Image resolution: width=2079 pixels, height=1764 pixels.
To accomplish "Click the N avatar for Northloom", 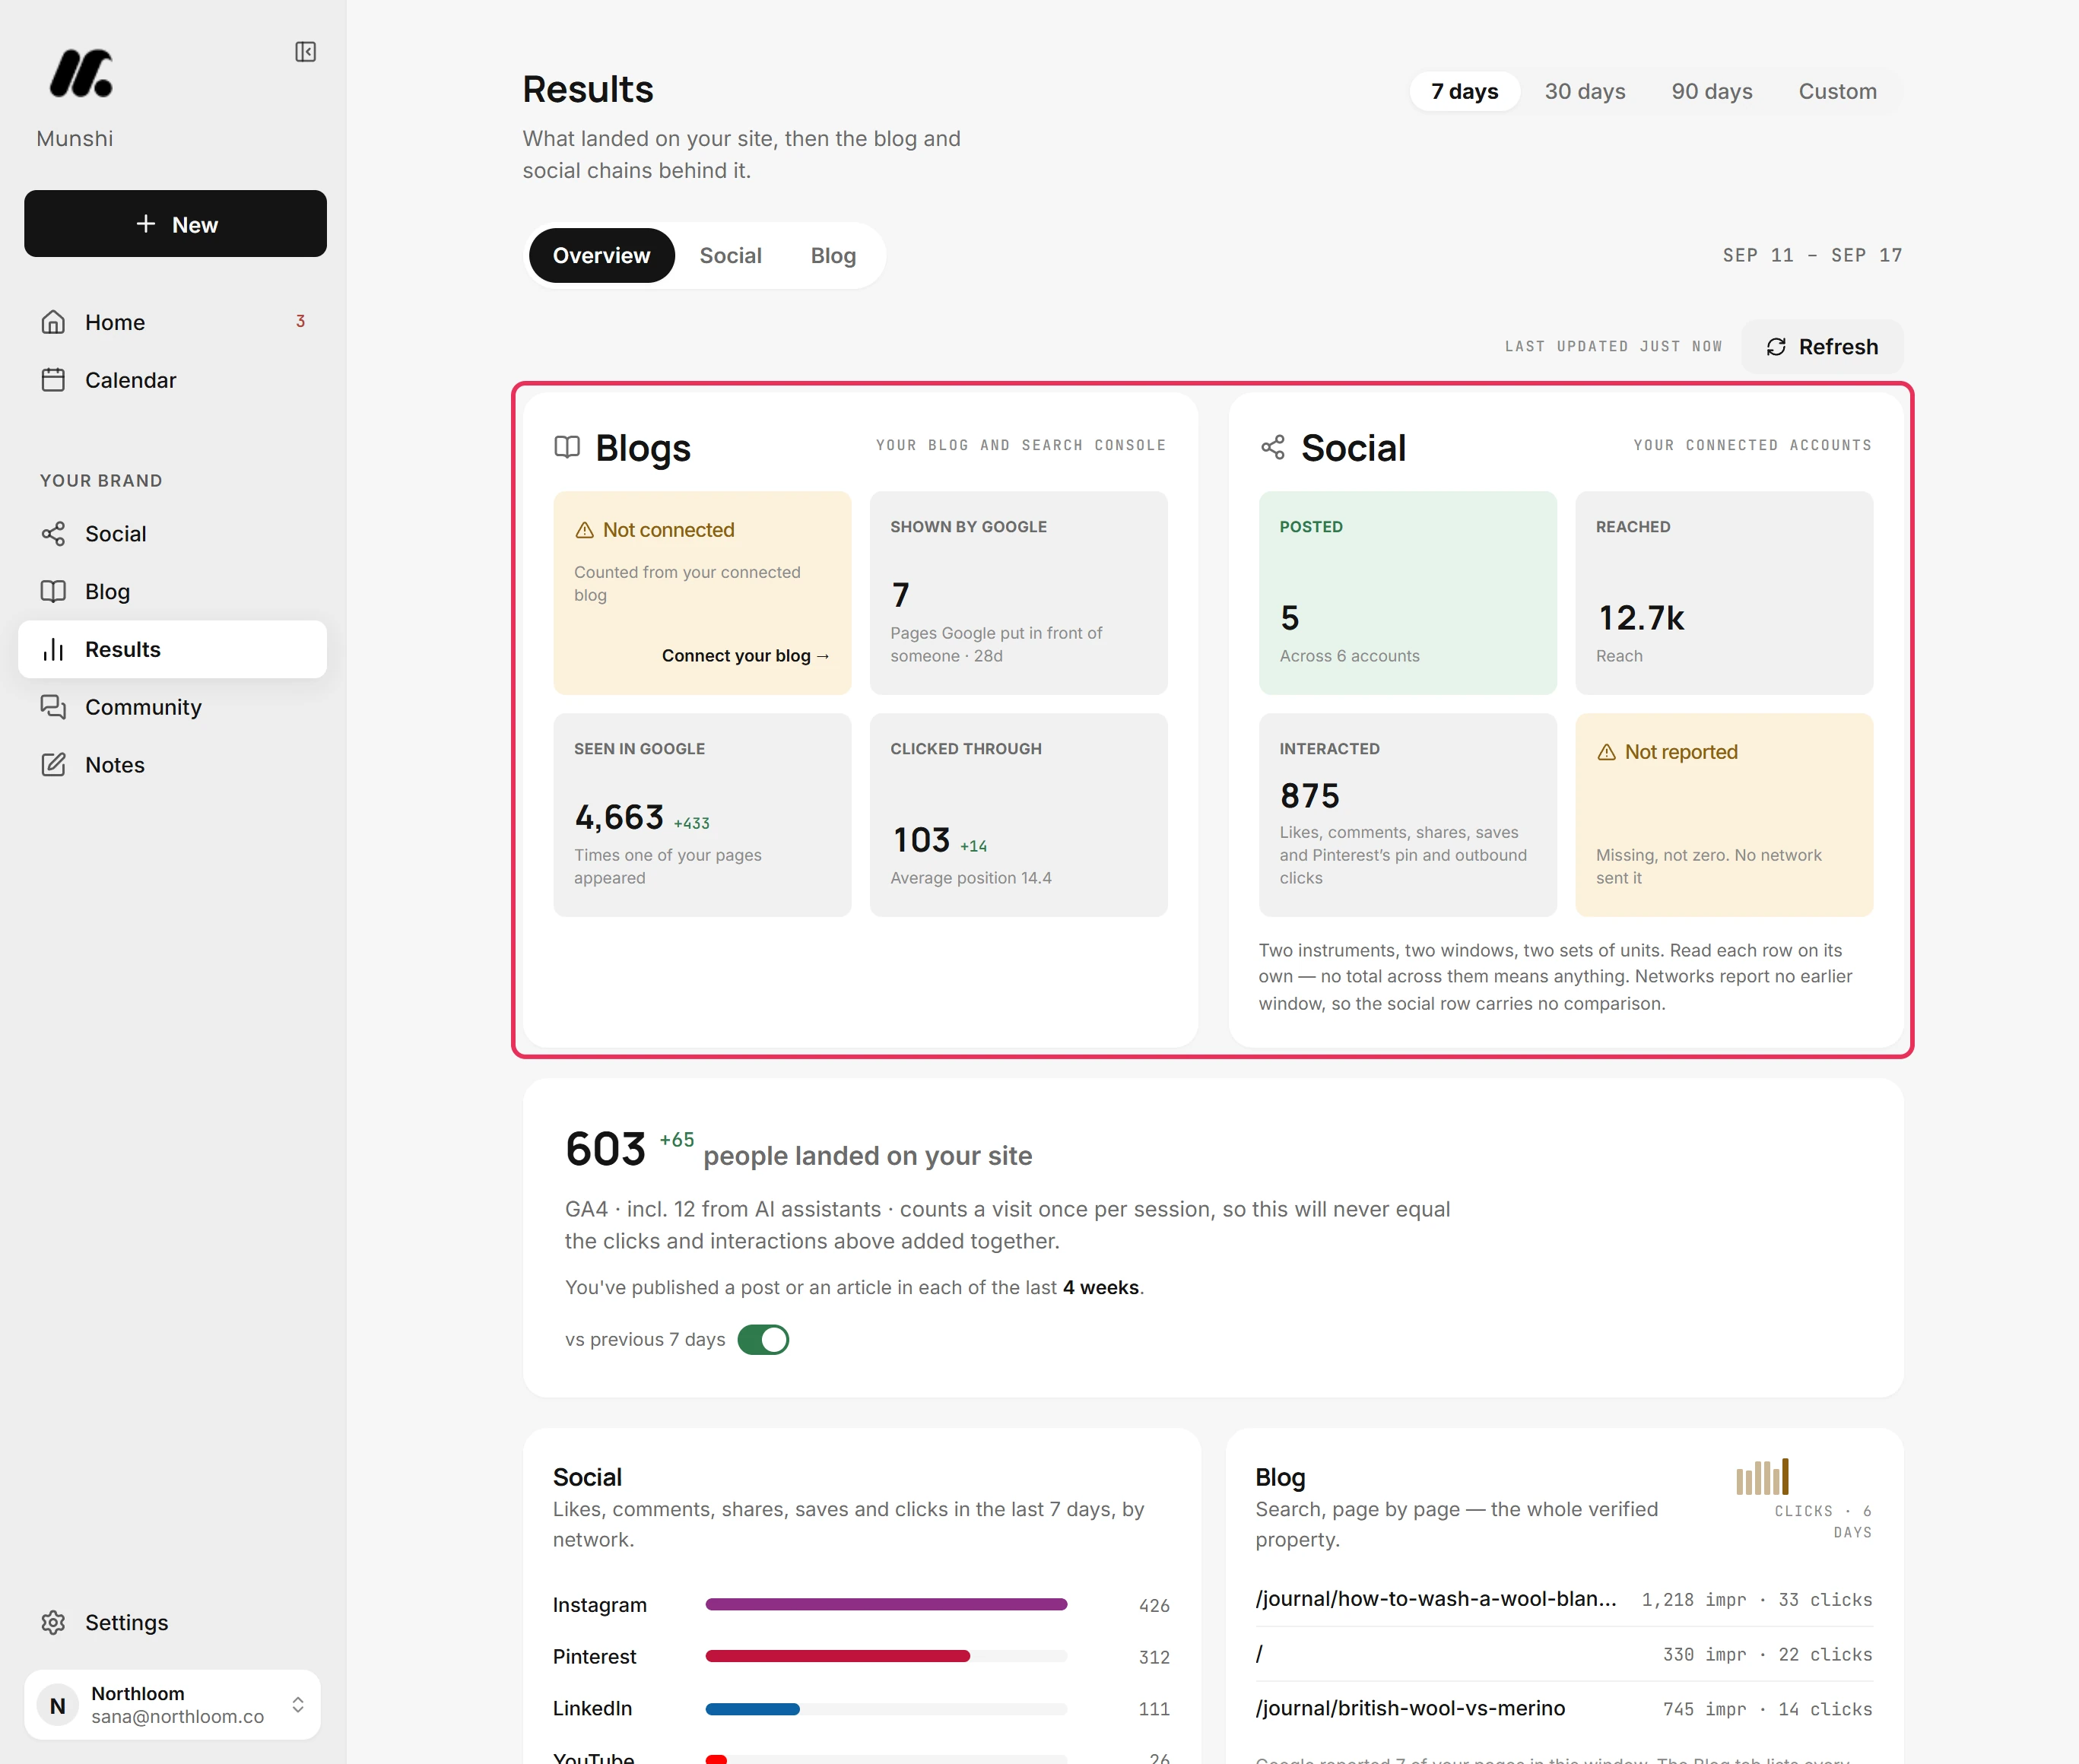I will click(x=58, y=1705).
